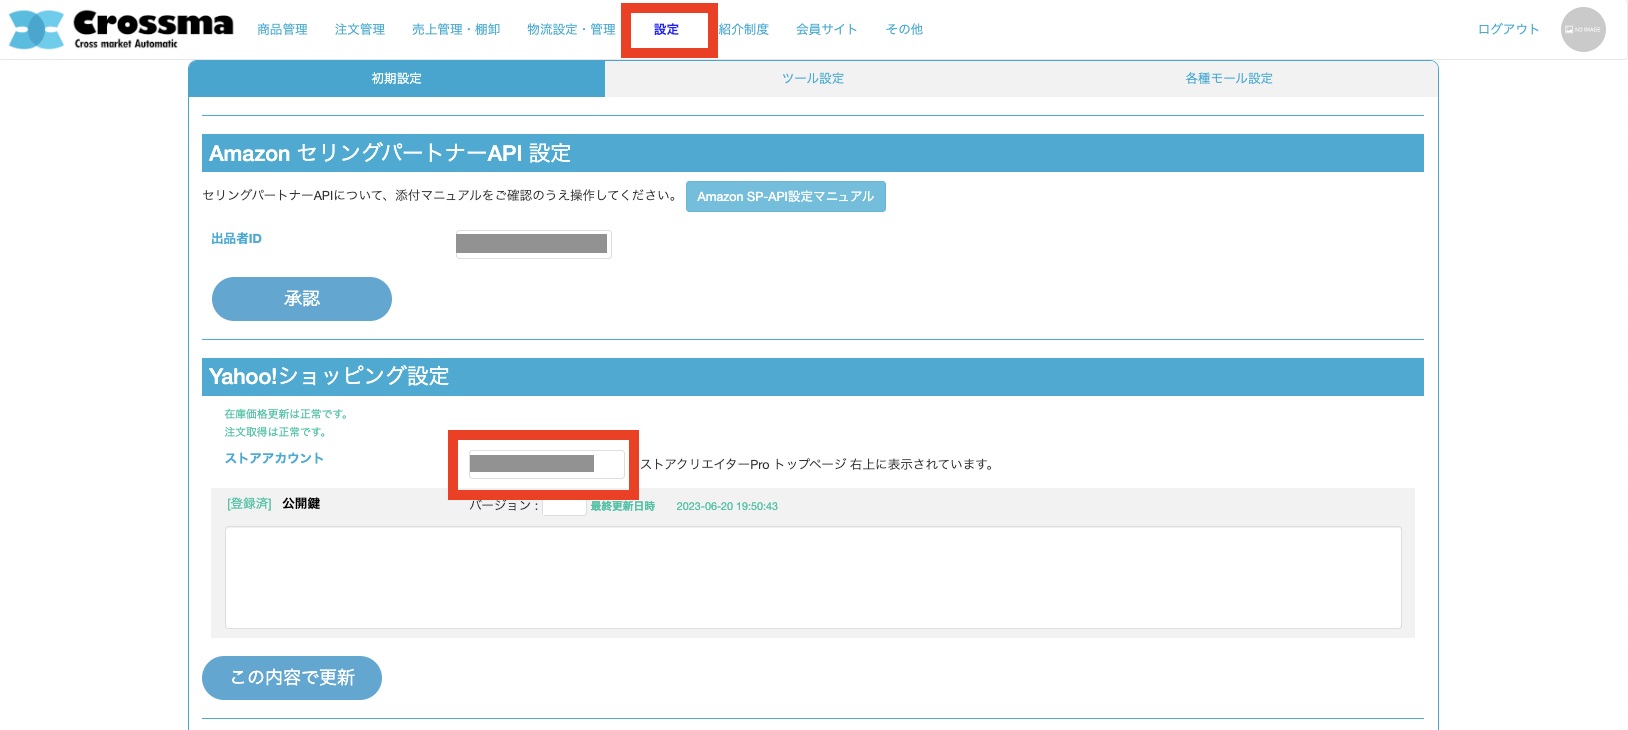Open the user avatar profile icon
Viewport: 1628px width, 730px height.
pos(1583,29)
